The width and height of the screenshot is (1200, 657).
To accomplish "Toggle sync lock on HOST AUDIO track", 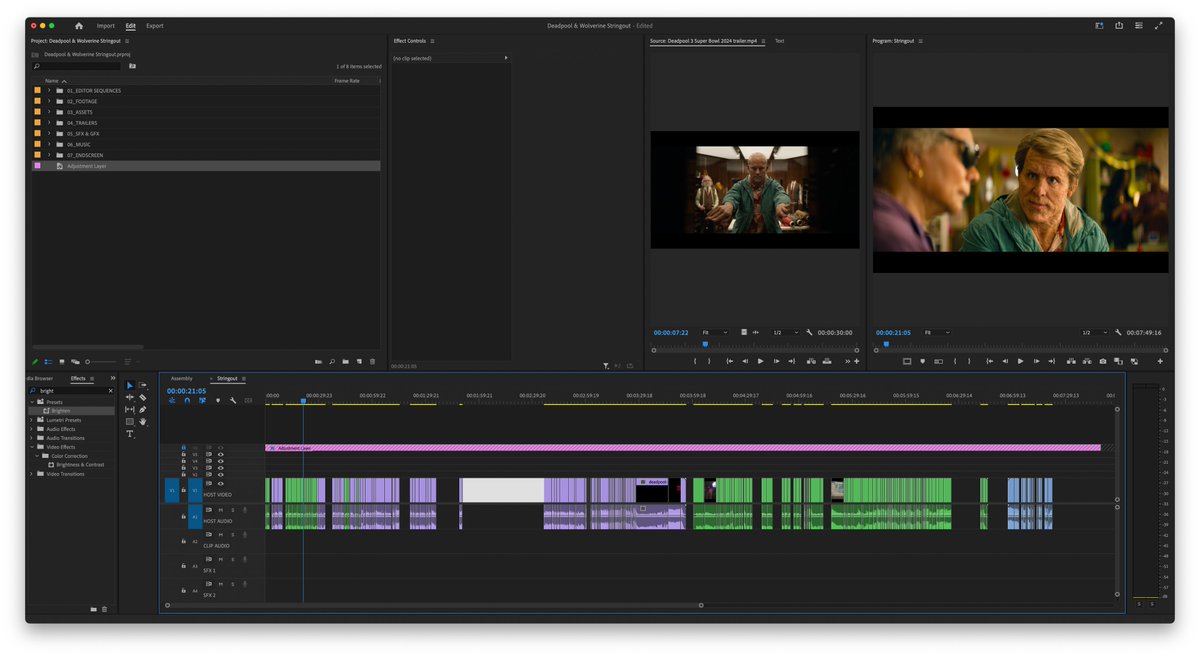I will click(208, 510).
